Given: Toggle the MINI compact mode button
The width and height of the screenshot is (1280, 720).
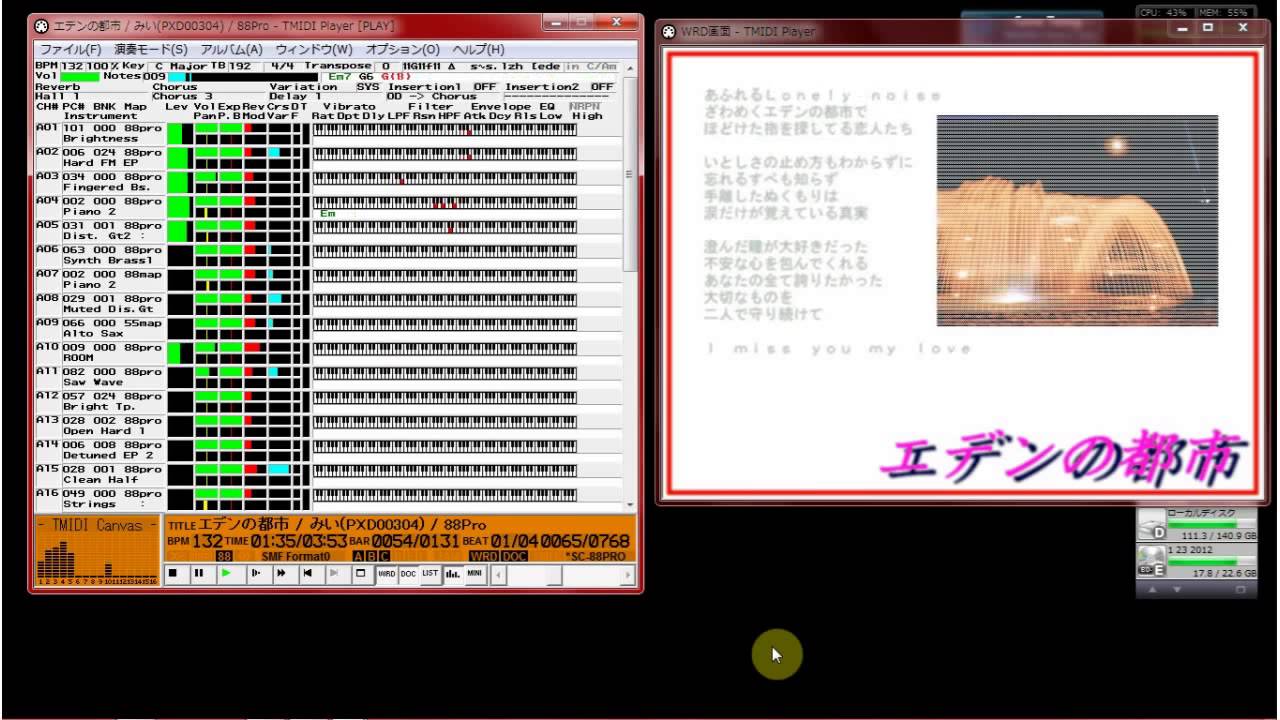Looking at the screenshot, I should (475, 574).
